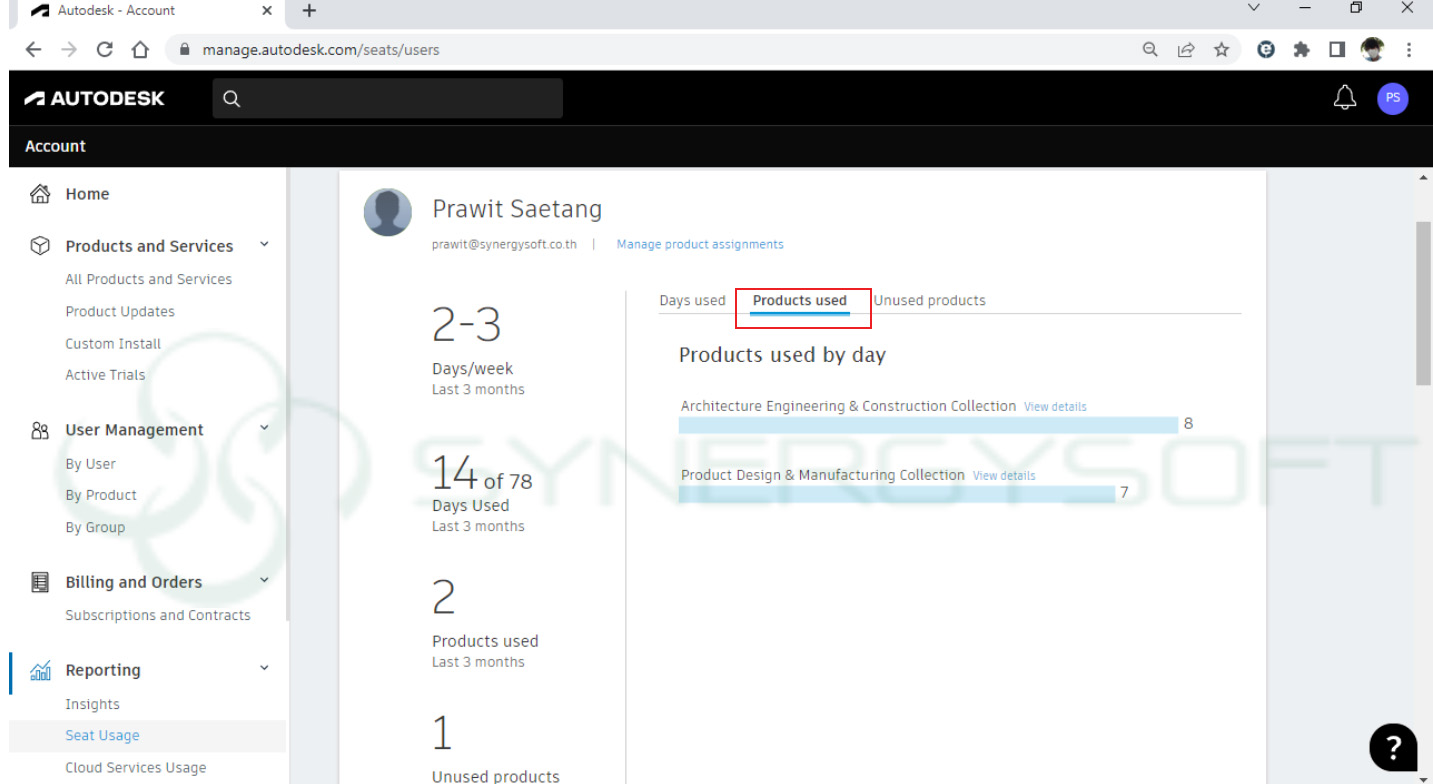Open User Management via its people icon
The image size is (1433, 784).
point(39,430)
